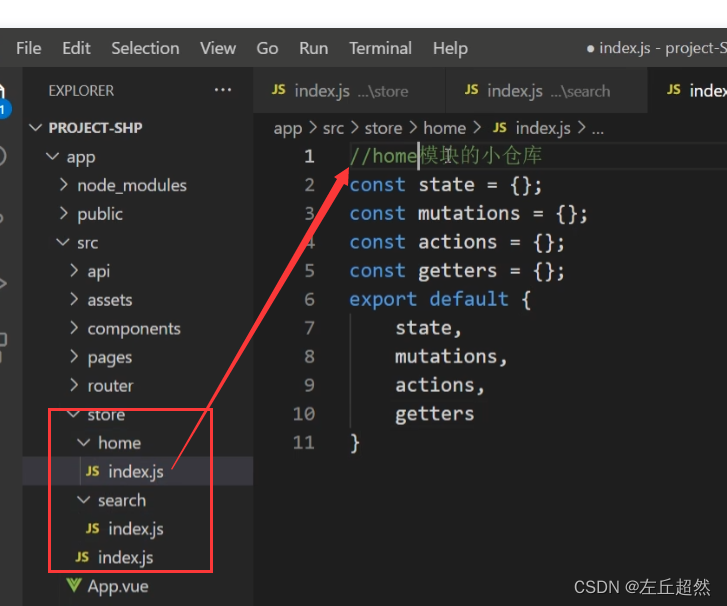Click 'getters' inside the export block
Viewport: 727px width, 606px height.
[x=434, y=414]
